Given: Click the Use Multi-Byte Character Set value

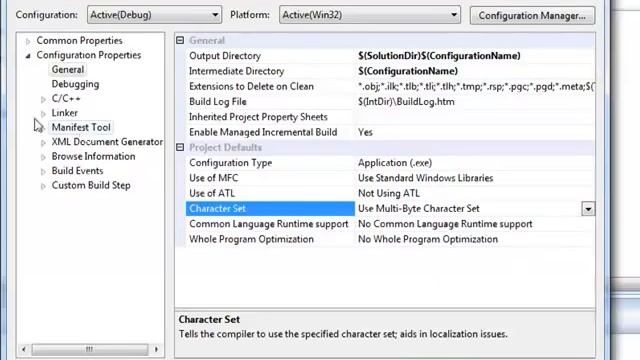Looking at the screenshot, I should [x=418, y=209].
